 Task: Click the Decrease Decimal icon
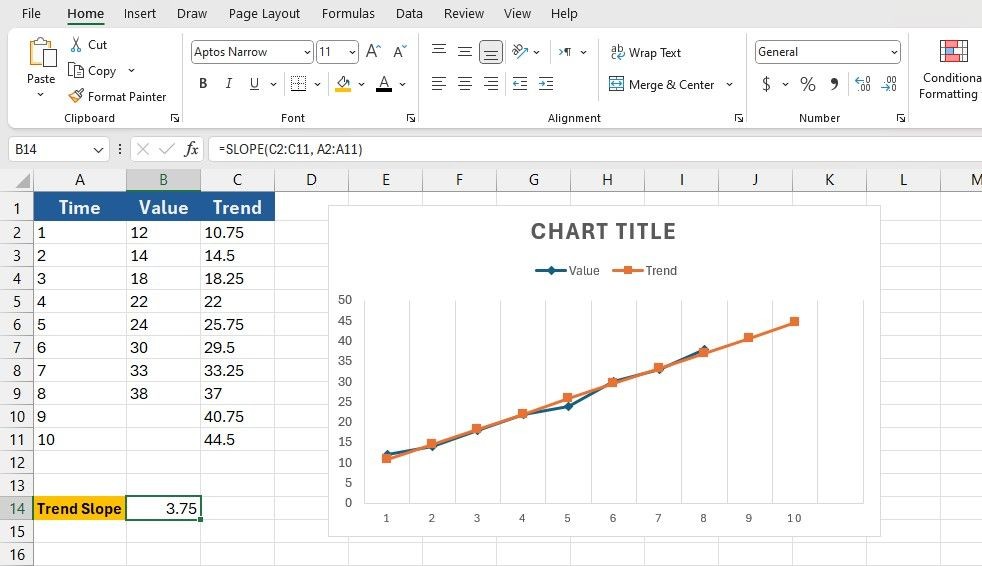[x=889, y=84]
